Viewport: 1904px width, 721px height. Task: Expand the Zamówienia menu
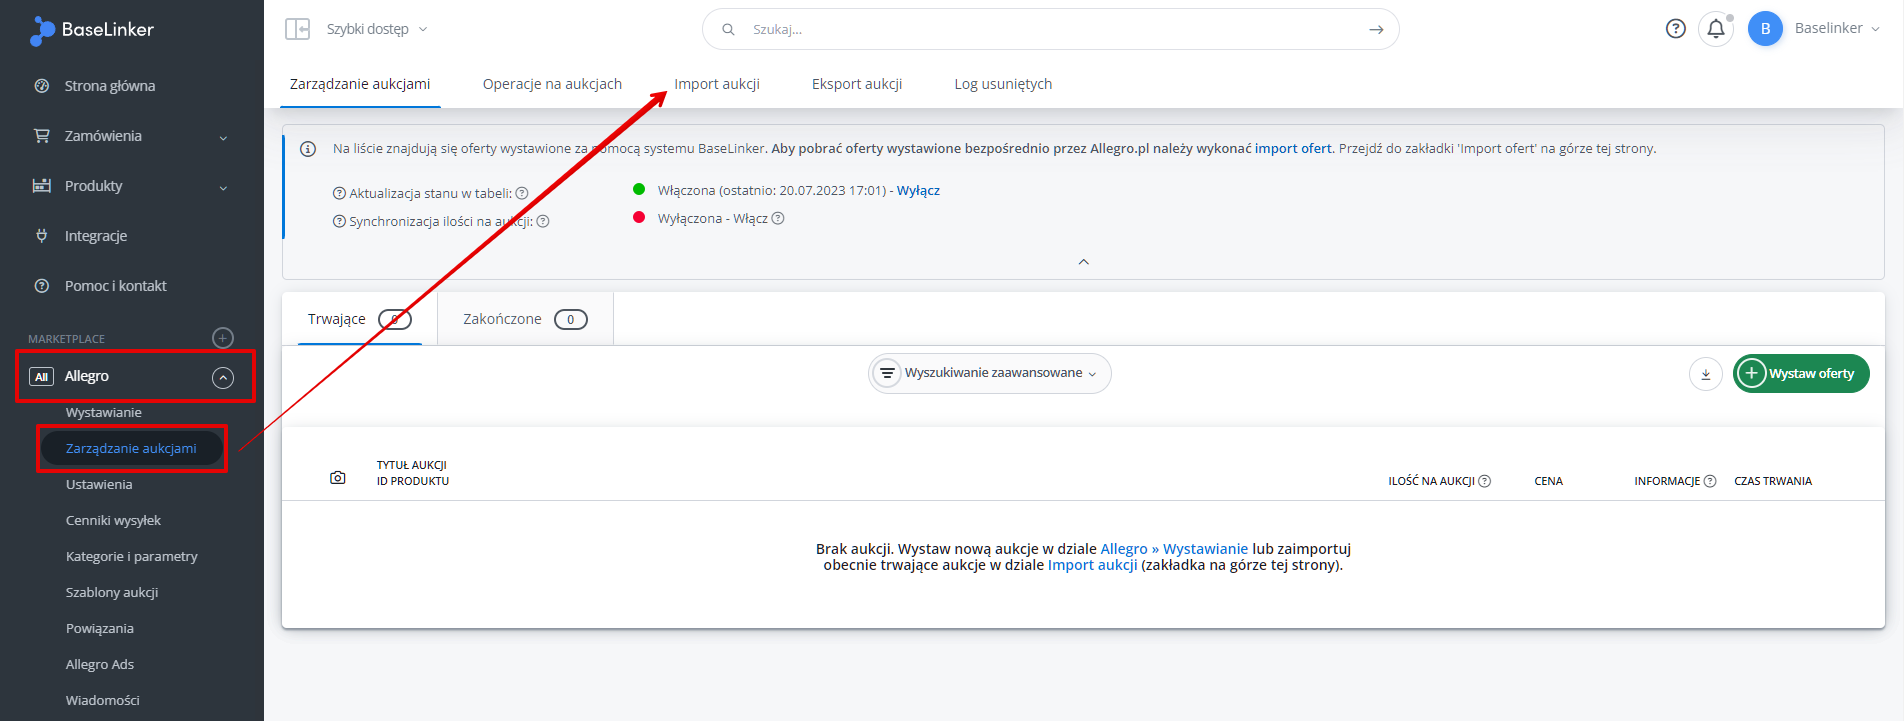click(x=223, y=137)
